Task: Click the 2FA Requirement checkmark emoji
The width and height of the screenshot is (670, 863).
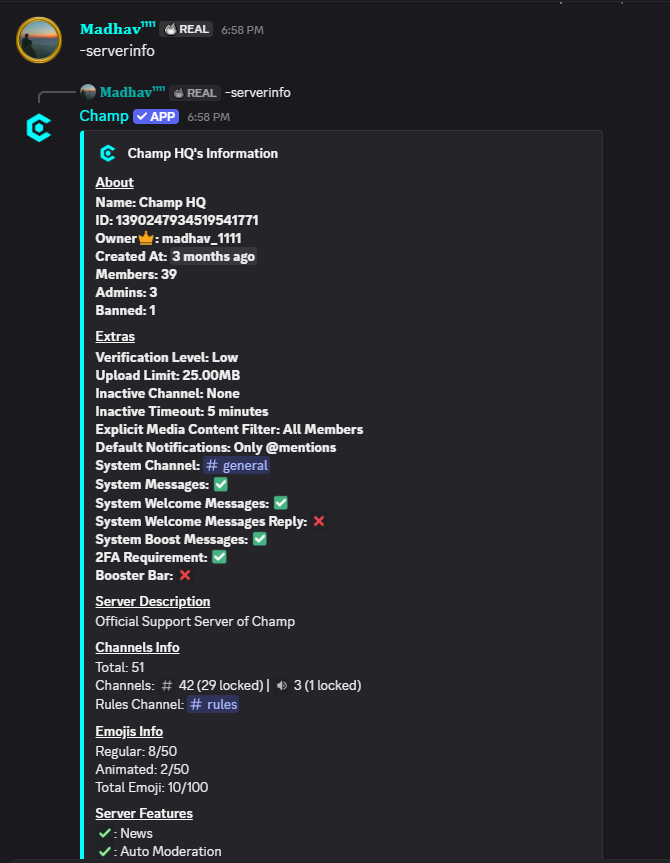Action: point(219,557)
